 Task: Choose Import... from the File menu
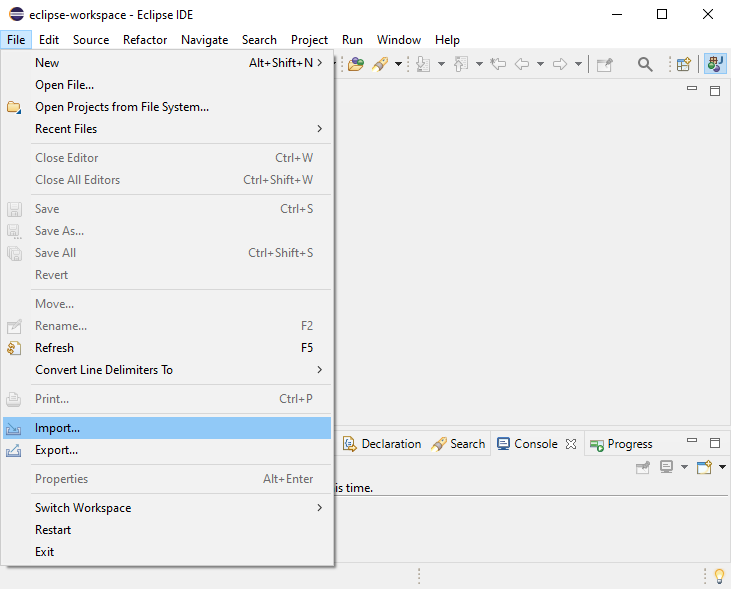coord(57,428)
